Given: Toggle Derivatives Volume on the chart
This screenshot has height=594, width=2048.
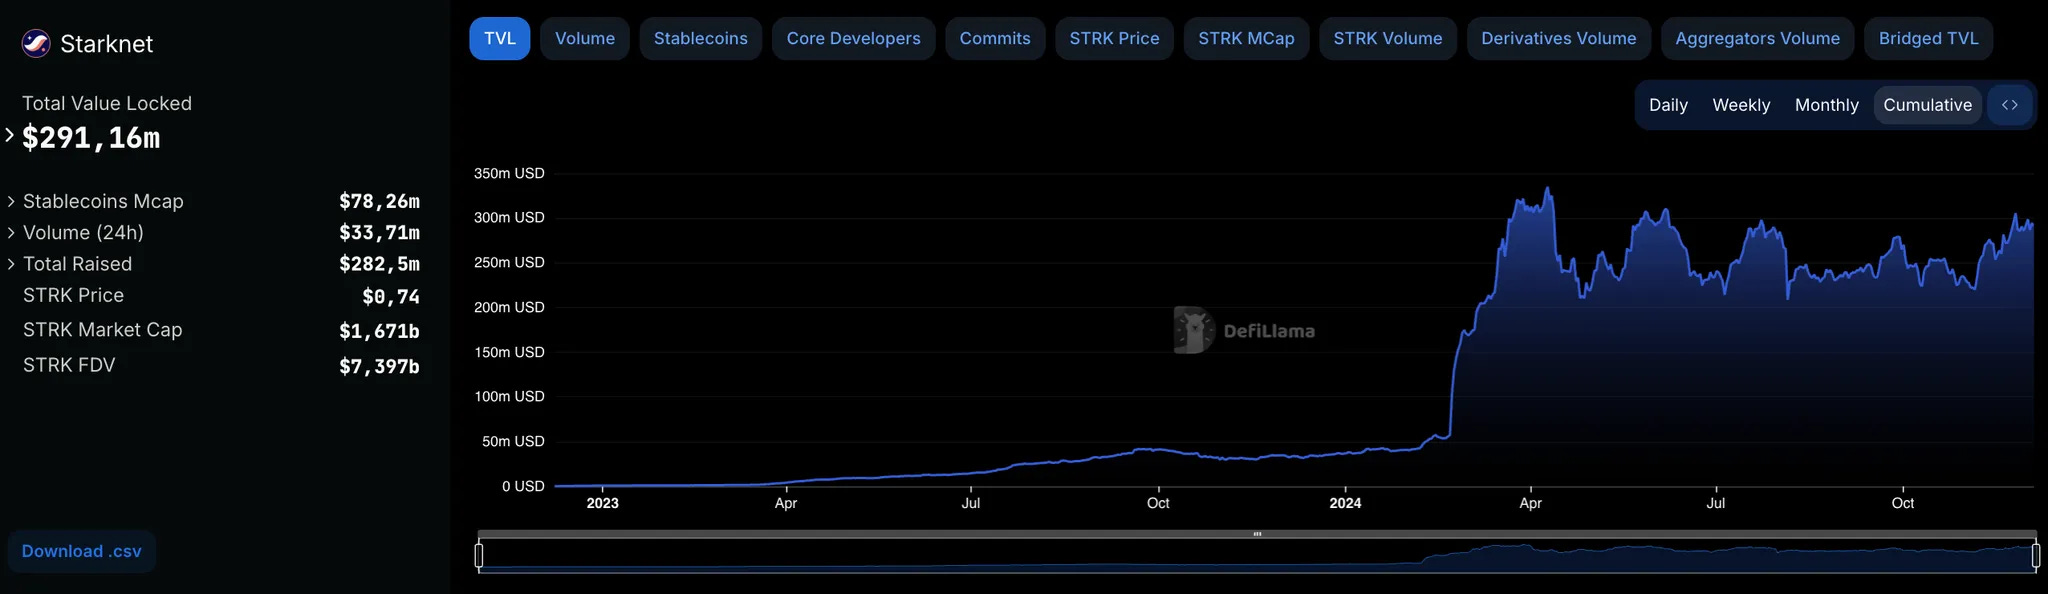Looking at the screenshot, I should pos(1559,39).
